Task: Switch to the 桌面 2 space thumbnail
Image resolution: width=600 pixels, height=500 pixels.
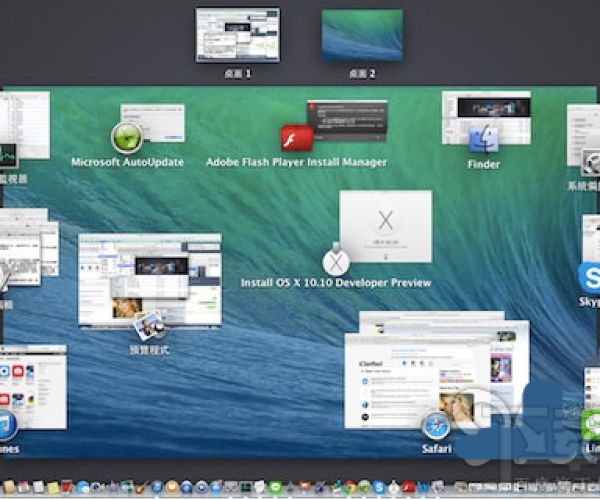Action: pyautogui.click(x=362, y=35)
